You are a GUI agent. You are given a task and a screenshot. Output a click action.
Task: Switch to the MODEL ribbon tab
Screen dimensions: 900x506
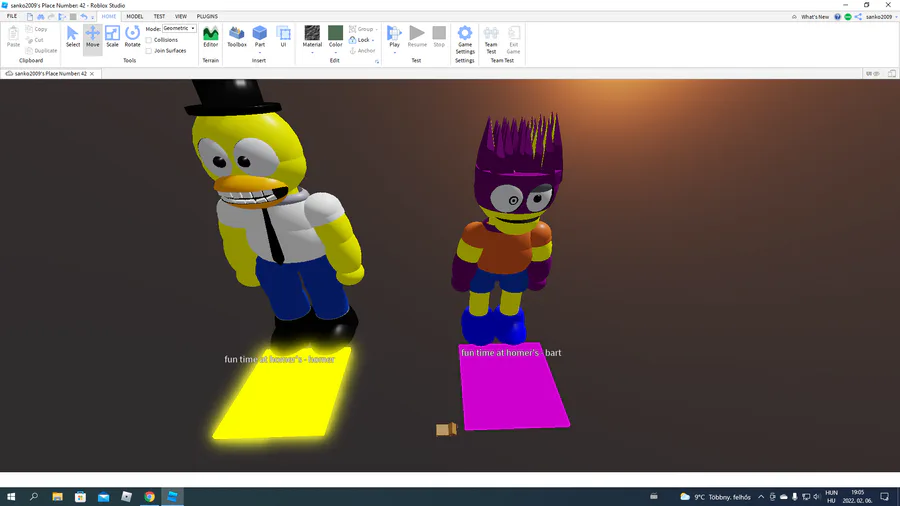134,17
